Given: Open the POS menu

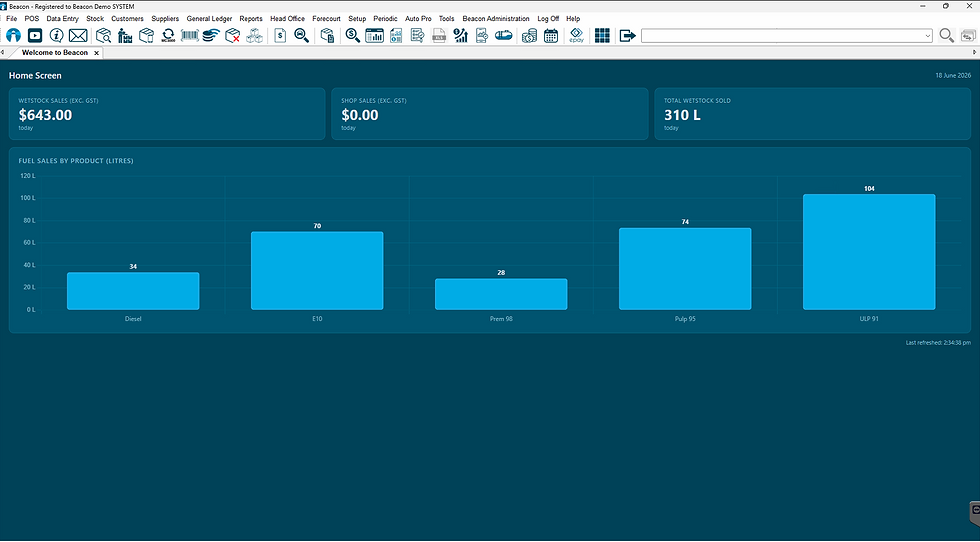Looking at the screenshot, I should (x=32, y=19).
